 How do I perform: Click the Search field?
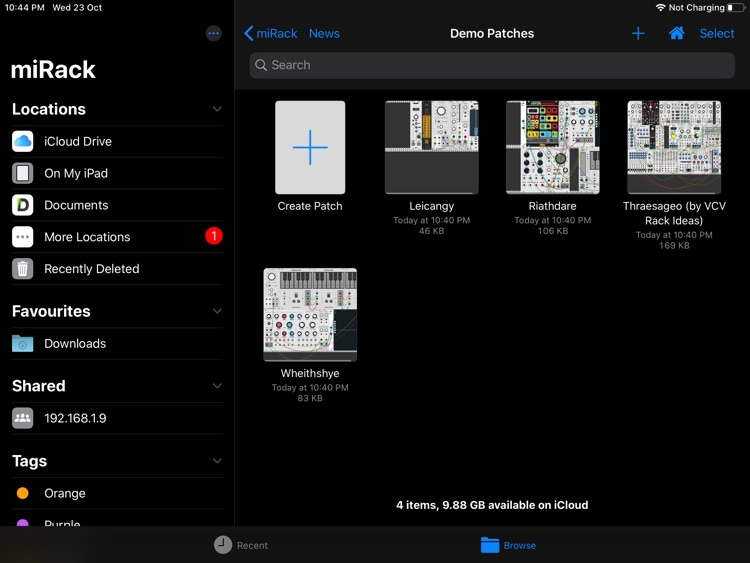492,65
